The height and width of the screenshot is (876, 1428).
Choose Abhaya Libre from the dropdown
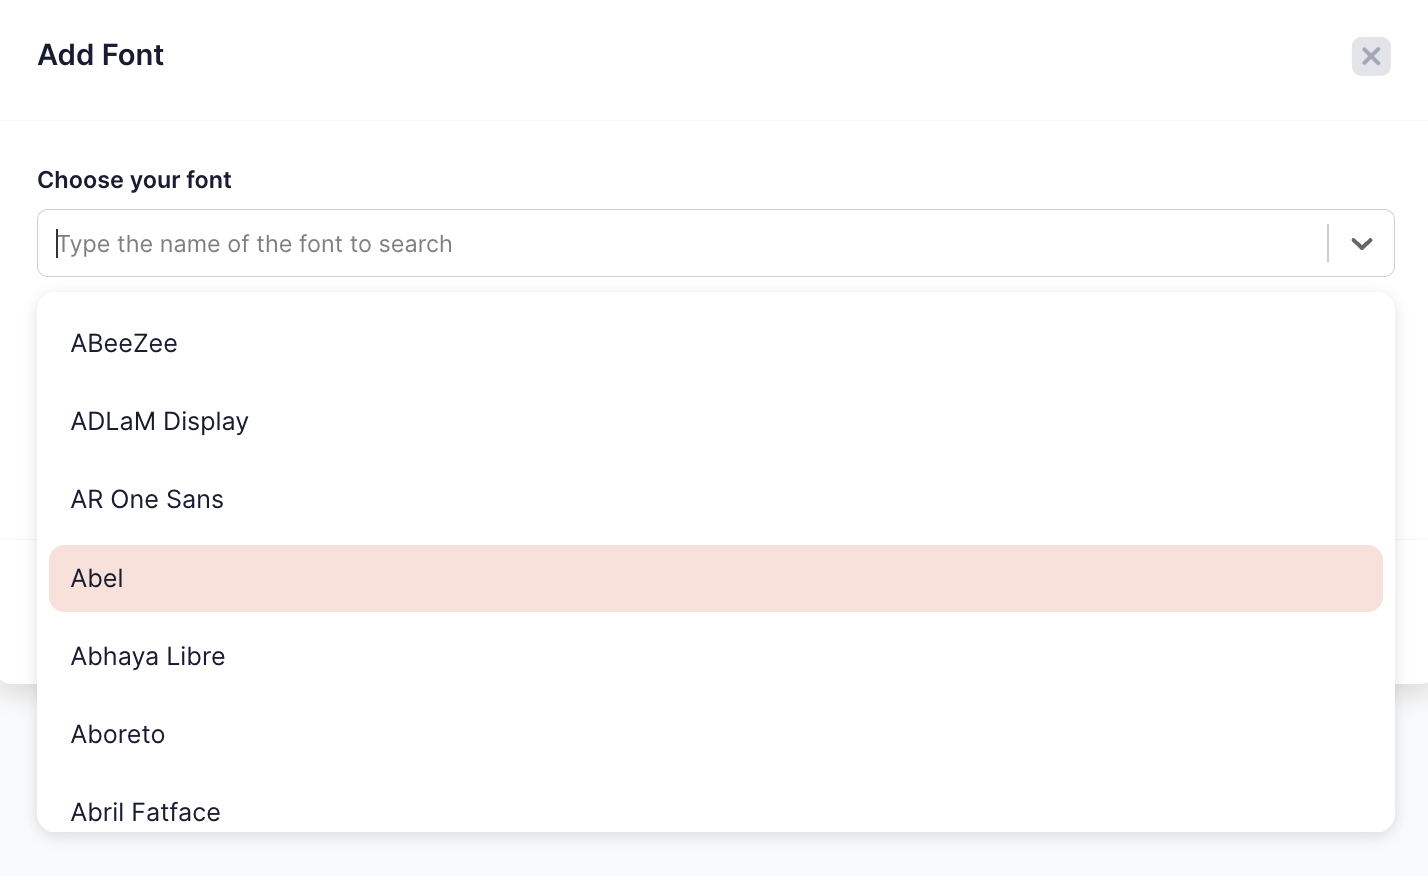[148, 656]
